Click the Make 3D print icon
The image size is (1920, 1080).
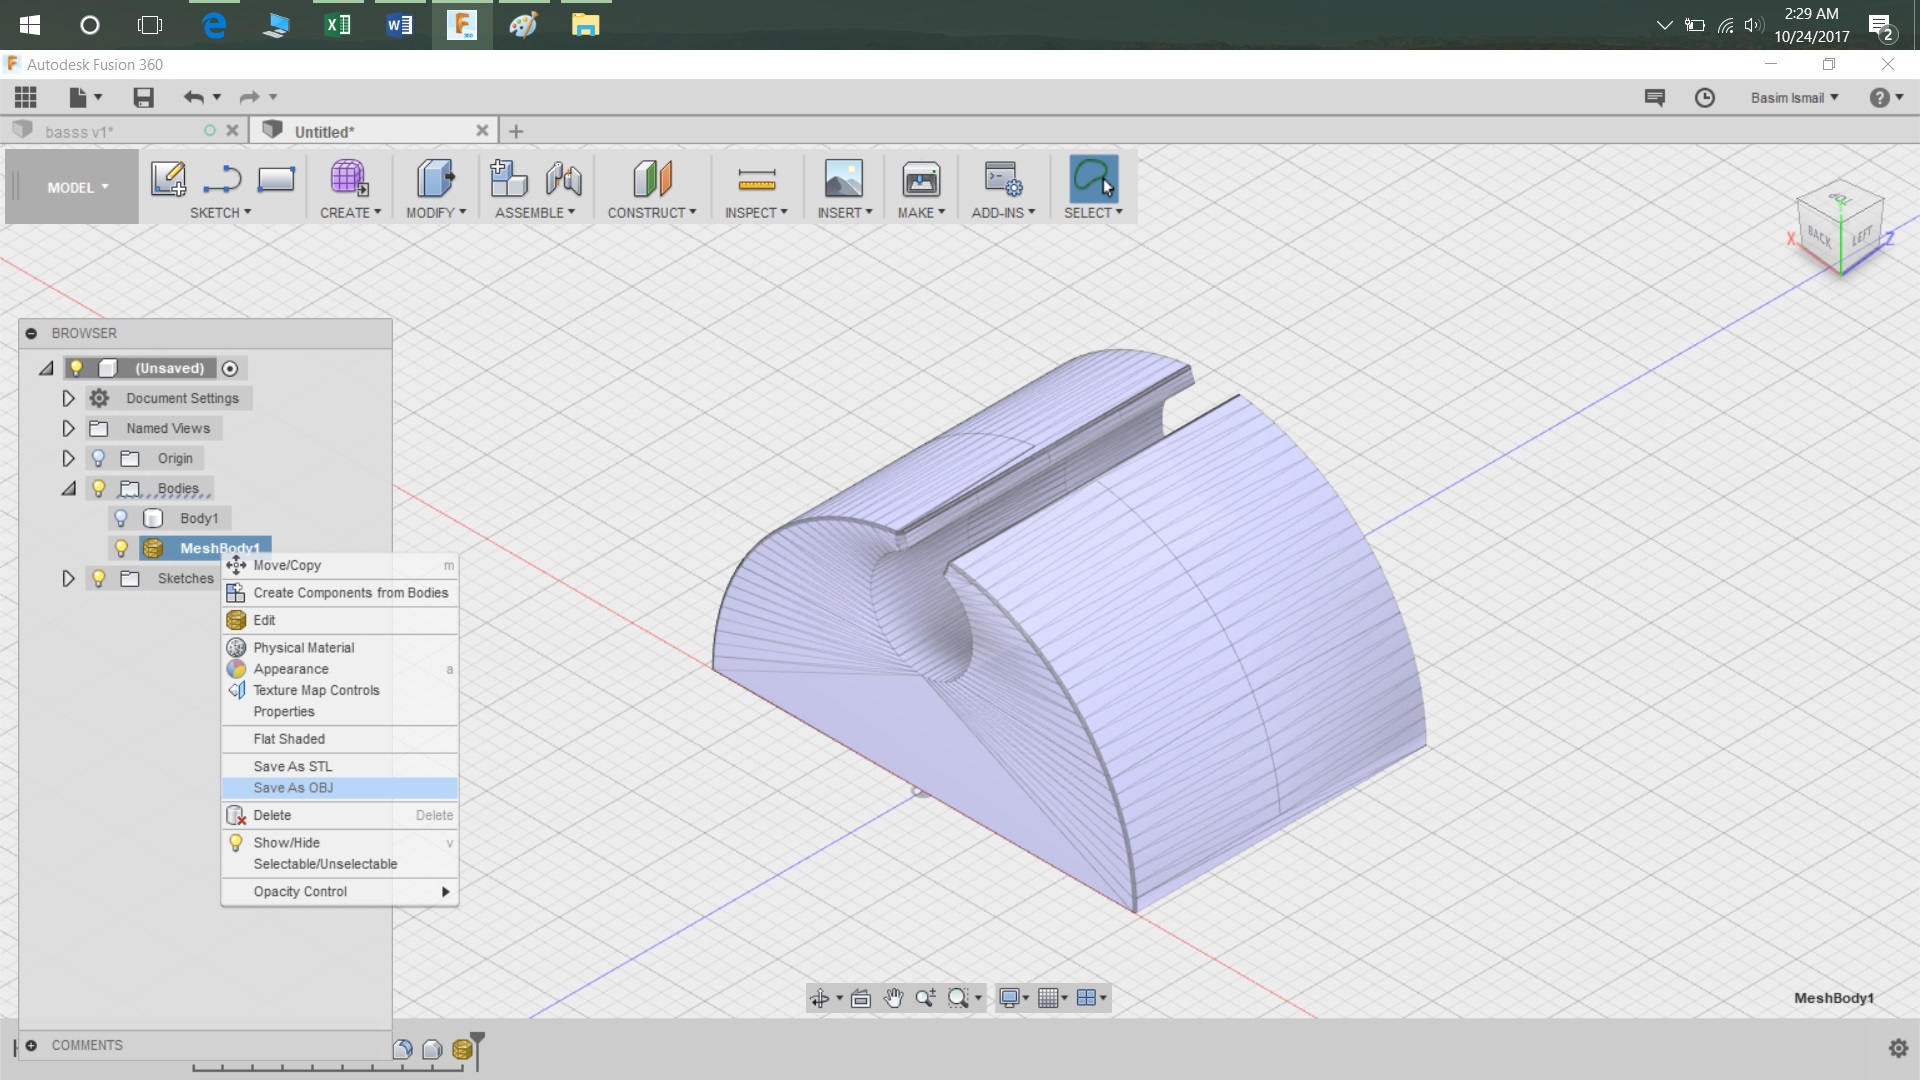(x=921, y=179)
